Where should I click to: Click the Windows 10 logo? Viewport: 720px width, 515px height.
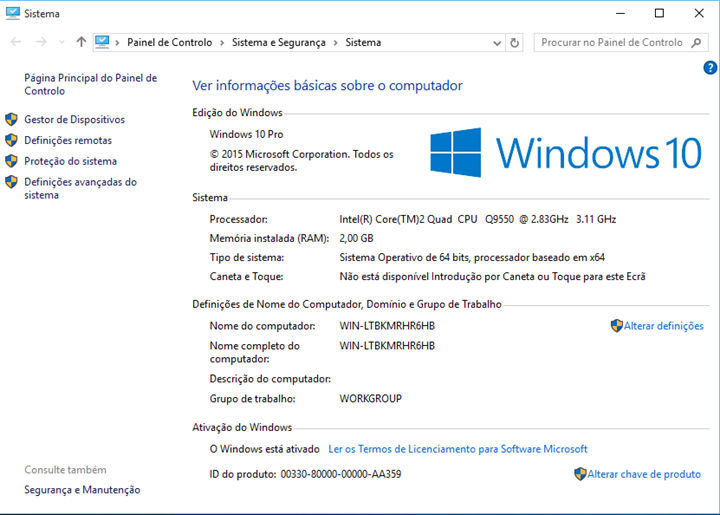(566, 152)
